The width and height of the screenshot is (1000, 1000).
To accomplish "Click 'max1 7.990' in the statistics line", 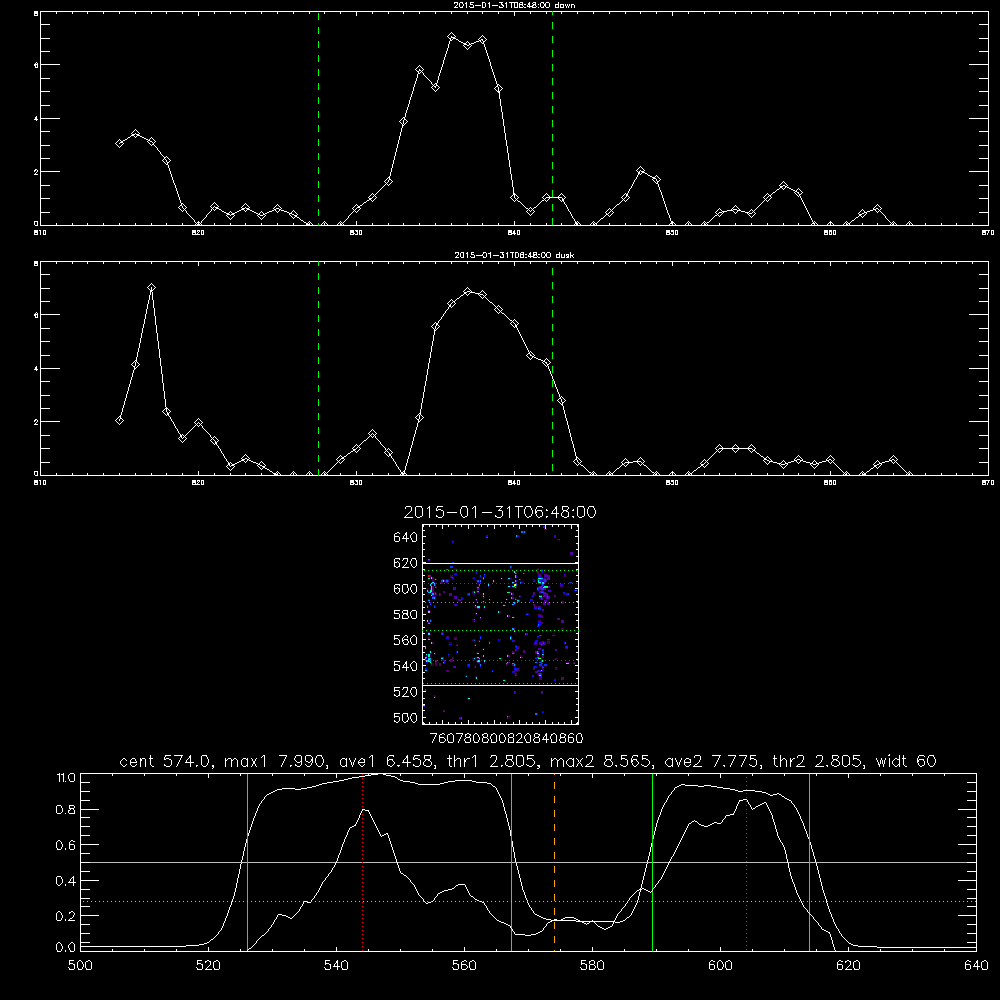I will (x=272, y=761).
